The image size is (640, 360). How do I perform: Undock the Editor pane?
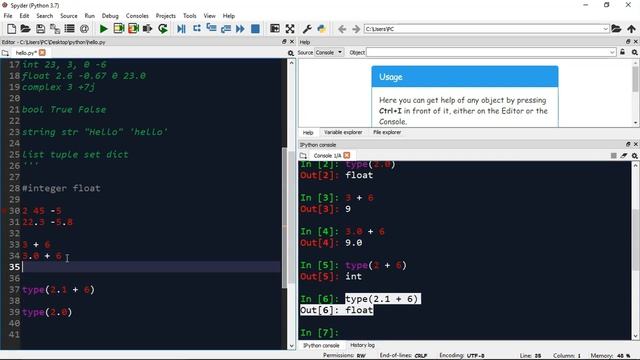tap(284, 42)
